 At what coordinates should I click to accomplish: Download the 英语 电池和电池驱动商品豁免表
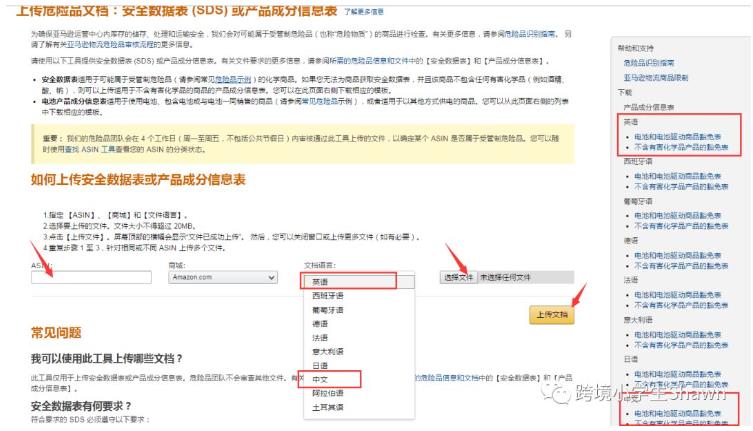coord(677,135)
